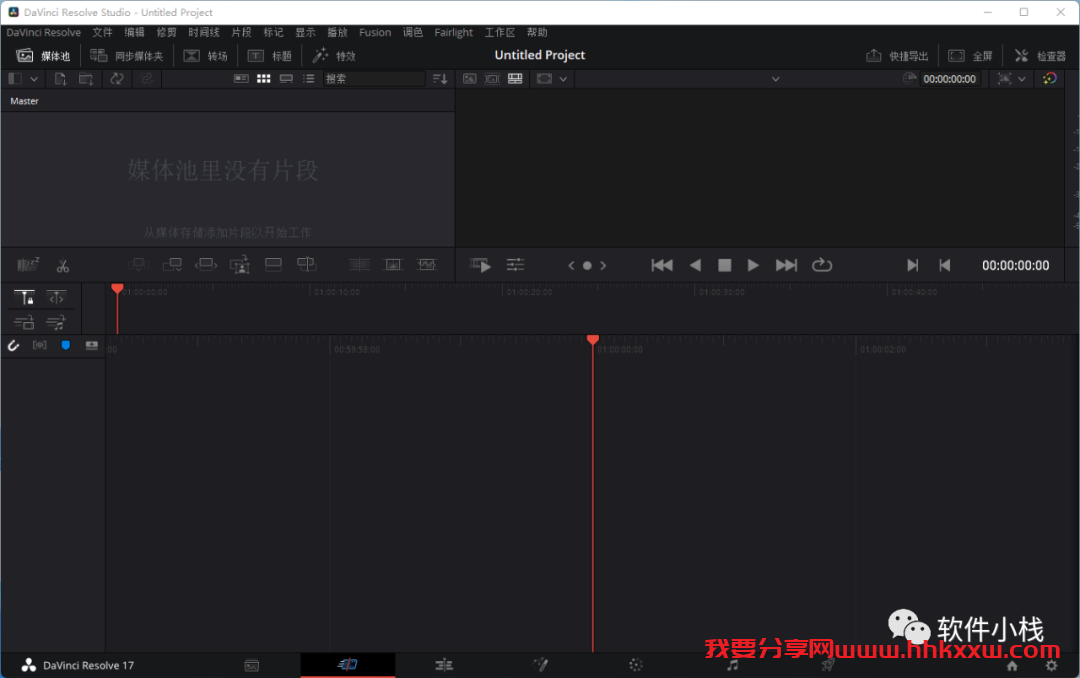This screenshot has width=1080, height=678.
Task: Click the upper timeline red playhead handle
Action: tap(117, 288)
